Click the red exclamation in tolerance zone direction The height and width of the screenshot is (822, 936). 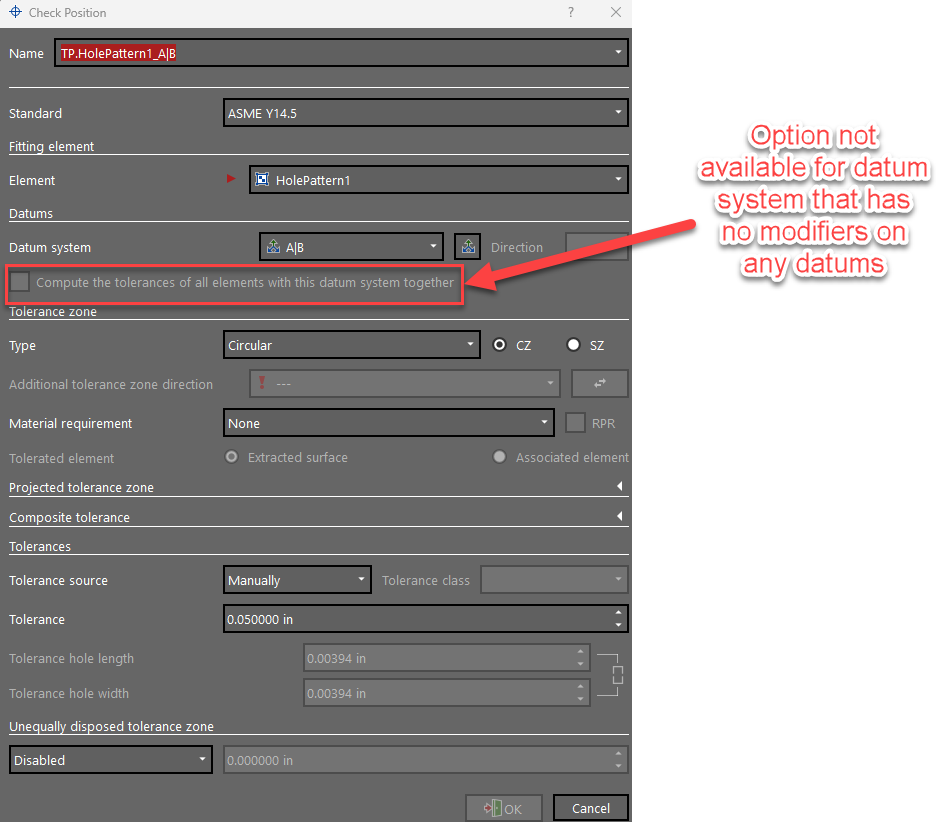click(x=261, y=382)
